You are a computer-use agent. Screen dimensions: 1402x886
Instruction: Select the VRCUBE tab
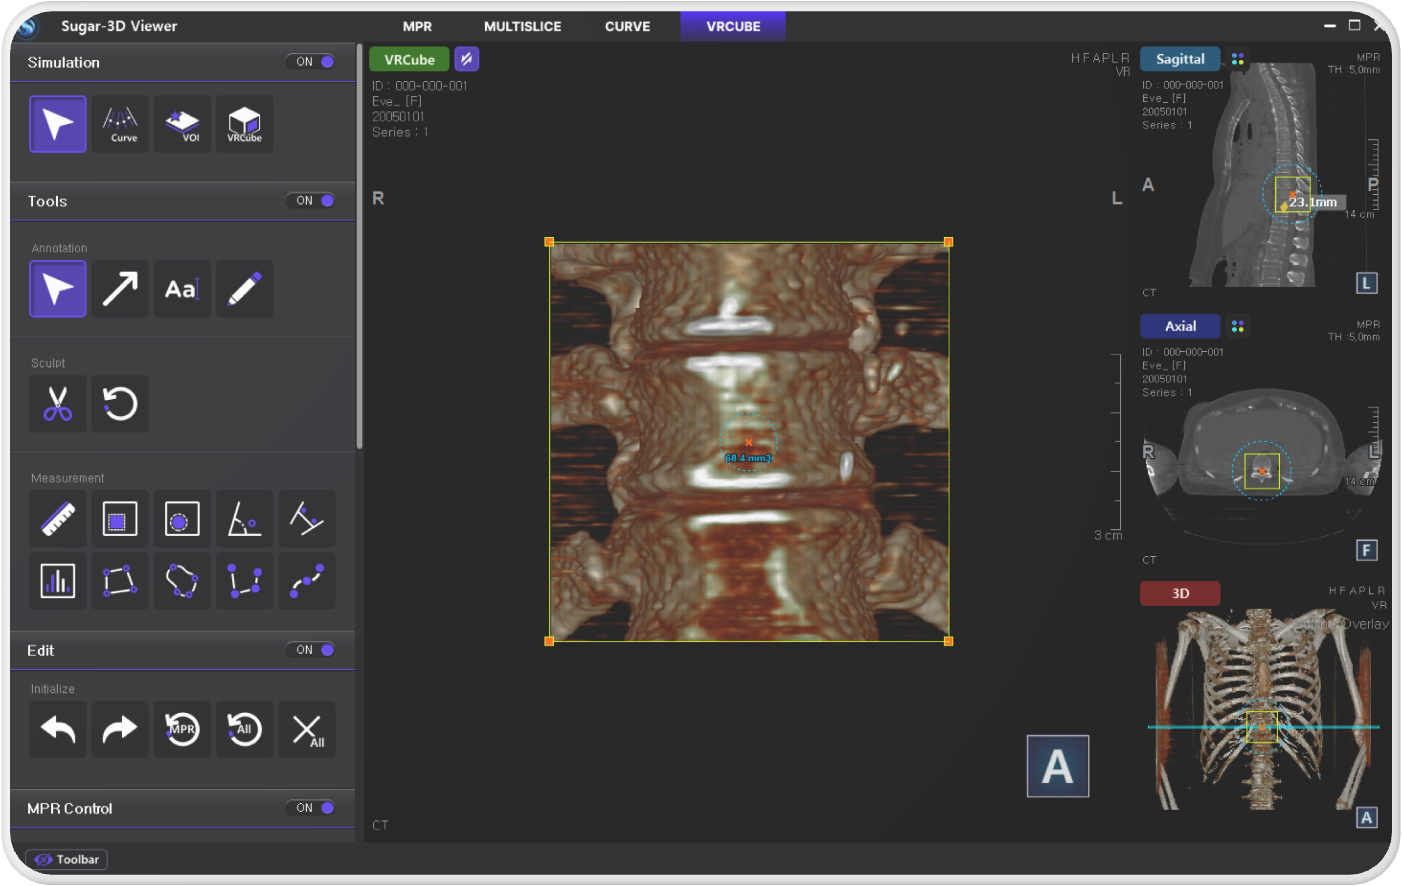[733, 27]
